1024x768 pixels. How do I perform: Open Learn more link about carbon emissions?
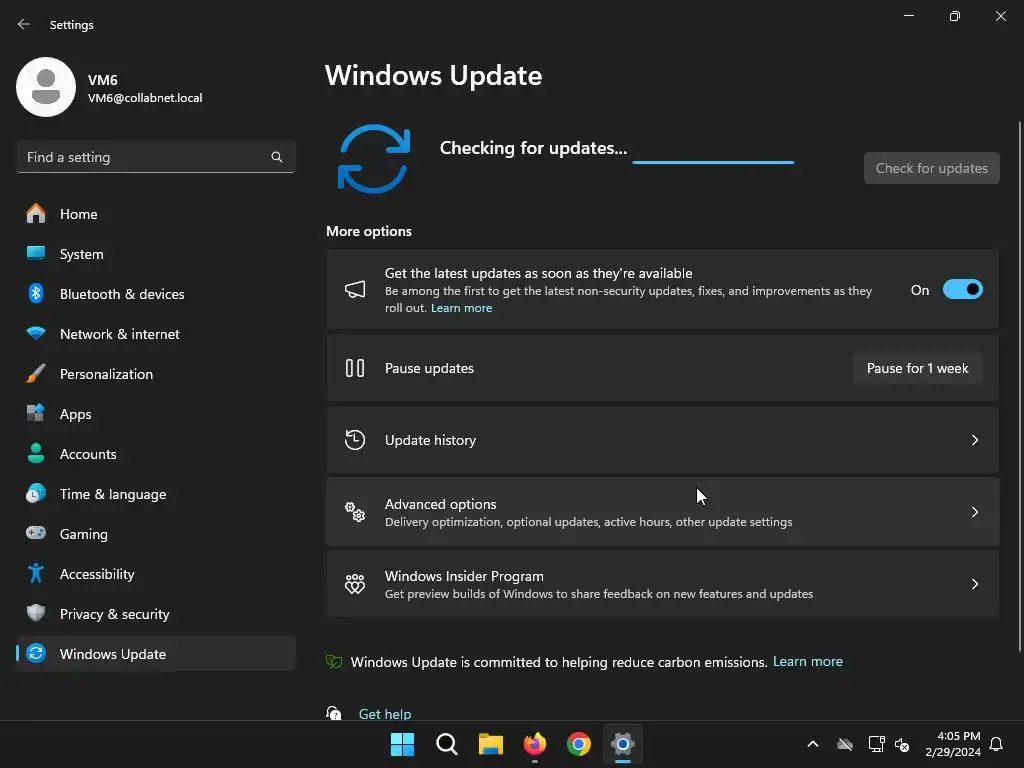808,662
